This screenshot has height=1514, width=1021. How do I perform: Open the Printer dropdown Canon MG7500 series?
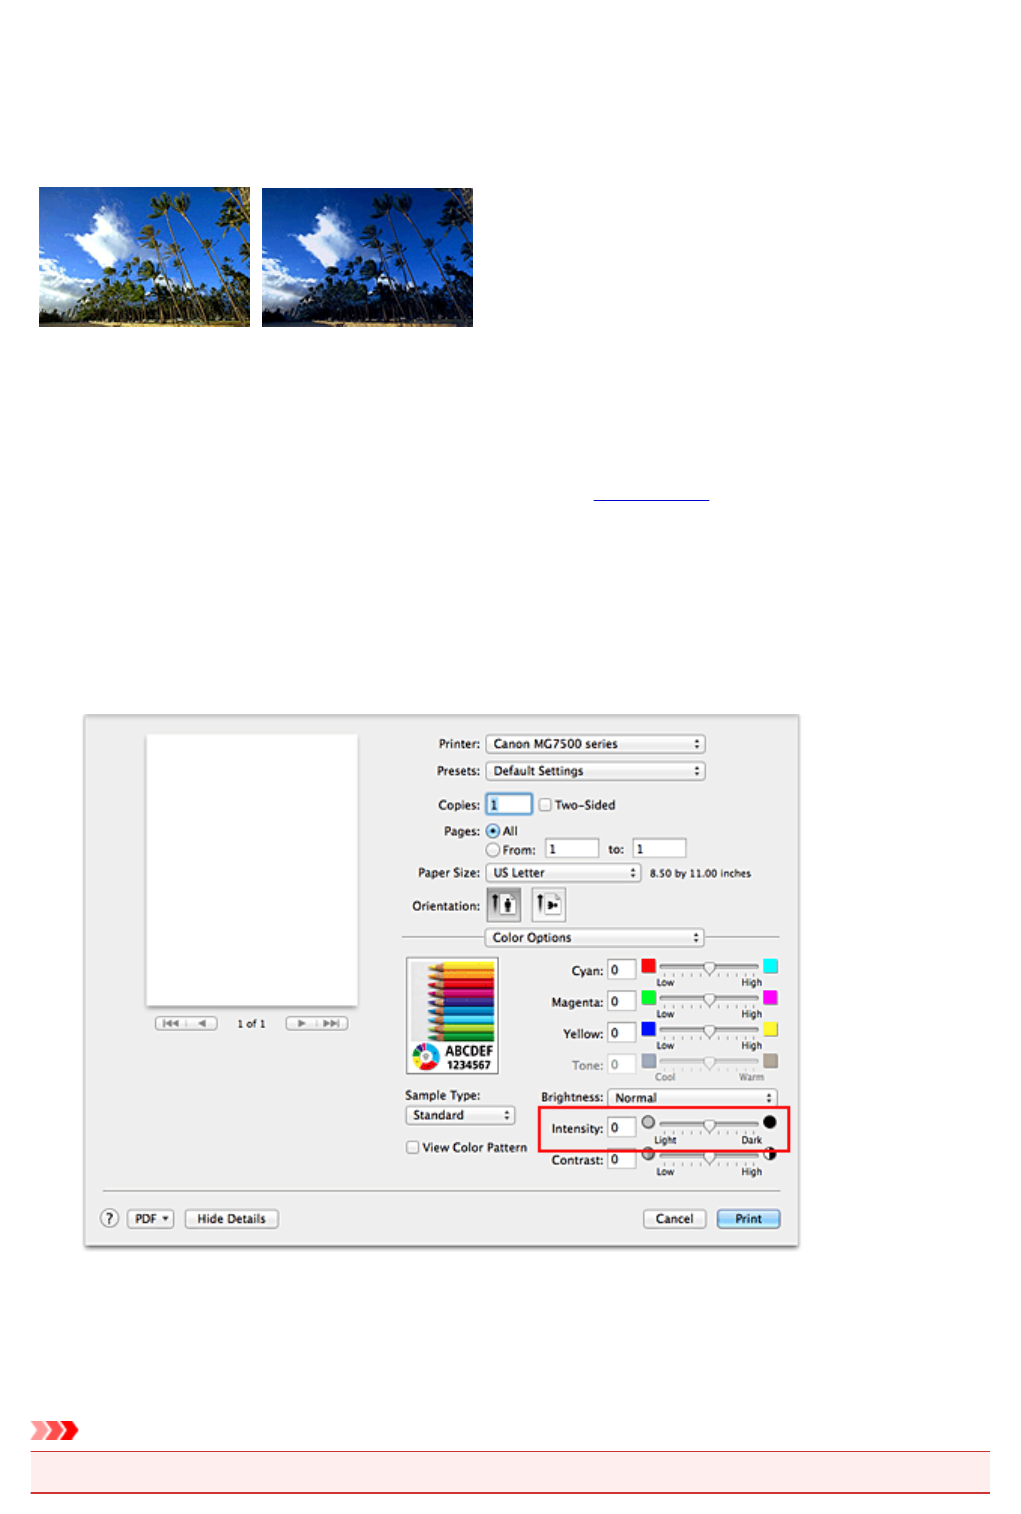[595, 744]
